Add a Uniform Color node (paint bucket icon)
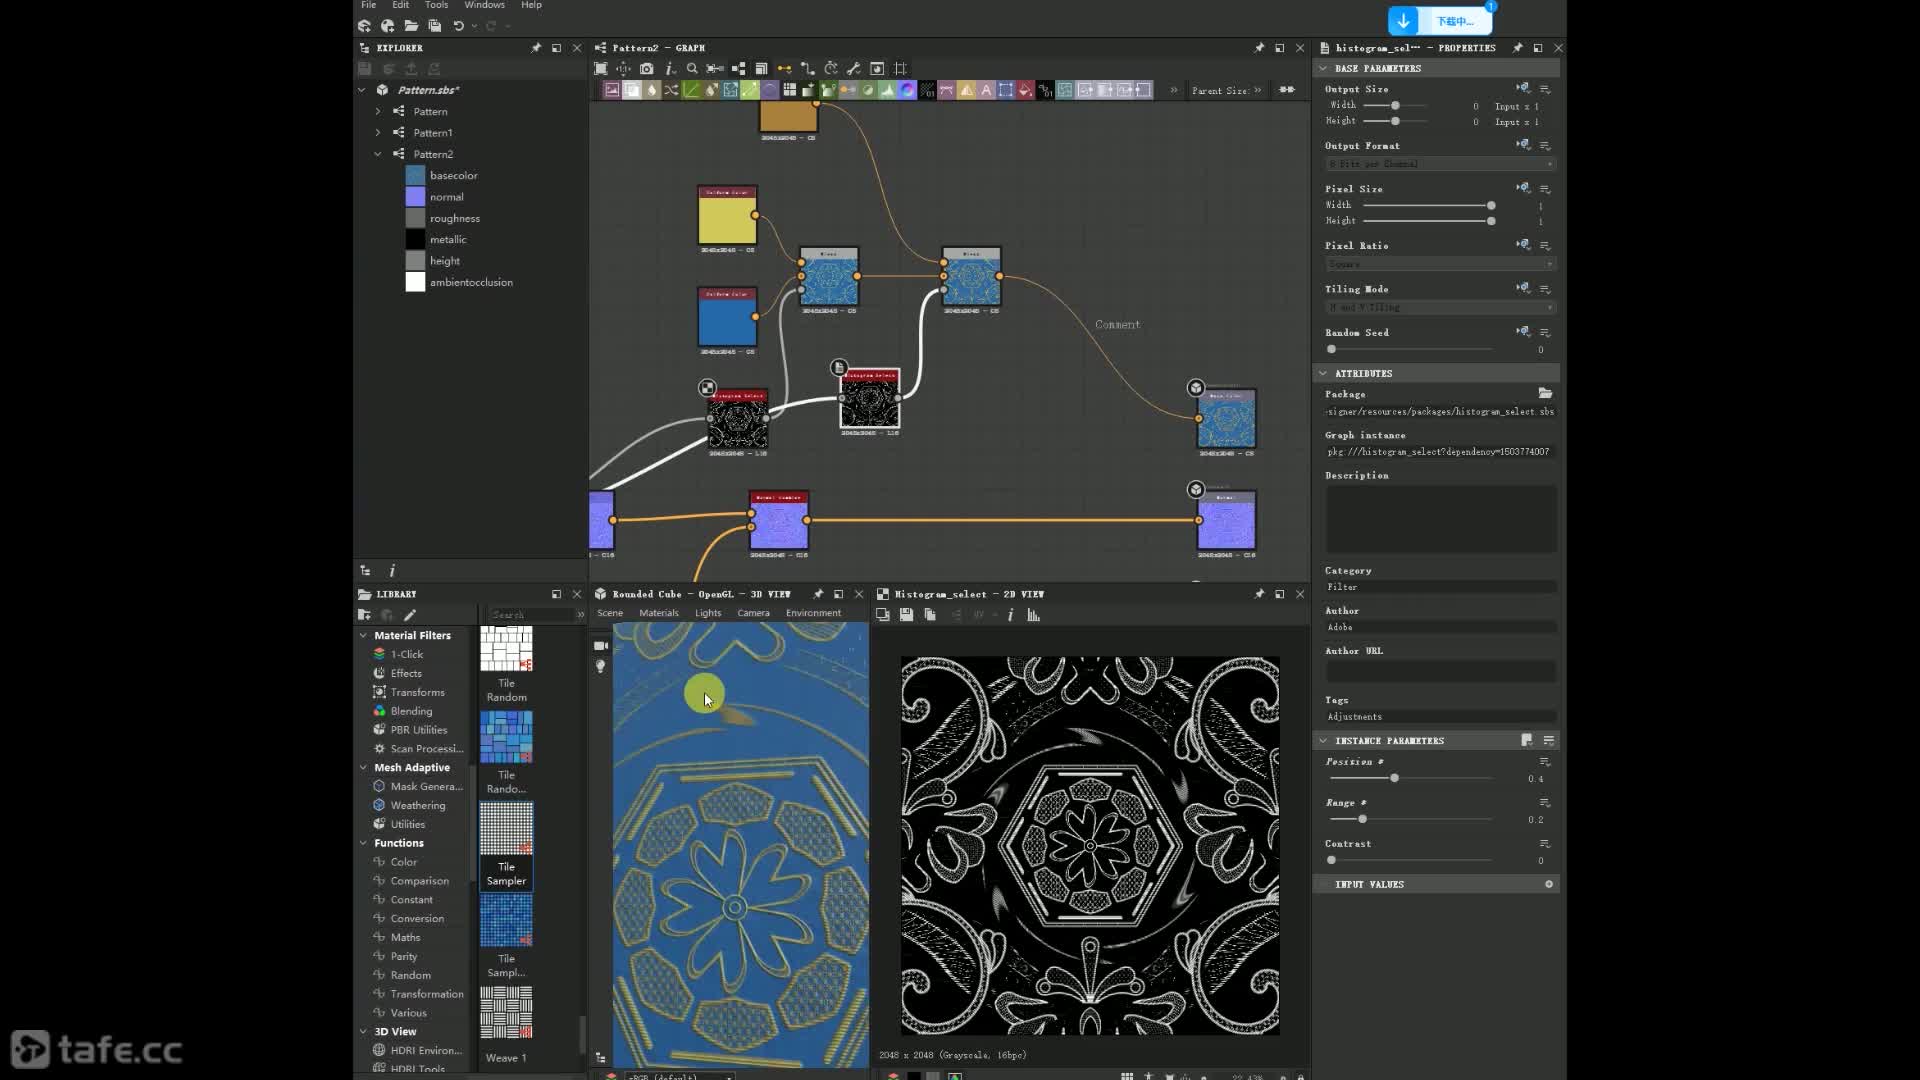Viewport: 1920px width, 1080px height. (1025, 90)
